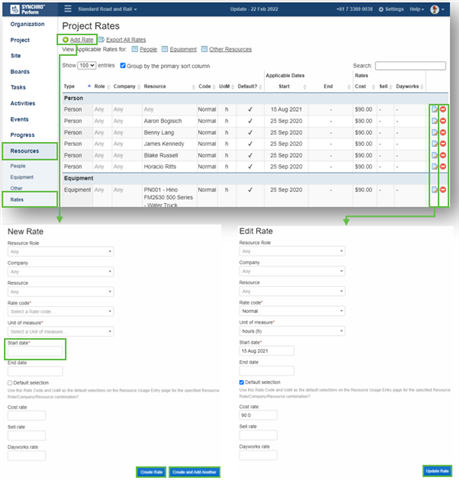
Task: Uncheck Default selection in Edit Rate form
Action: 241,382
